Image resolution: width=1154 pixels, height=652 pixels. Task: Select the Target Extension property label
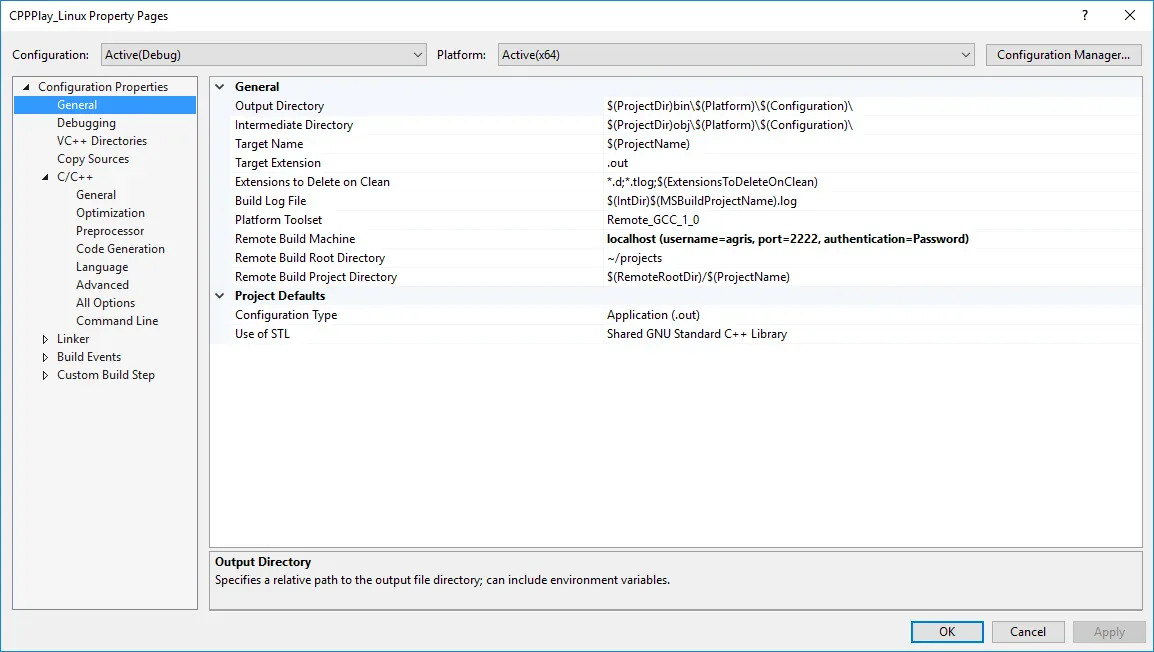pyautogui.click(x=277, y=163)
